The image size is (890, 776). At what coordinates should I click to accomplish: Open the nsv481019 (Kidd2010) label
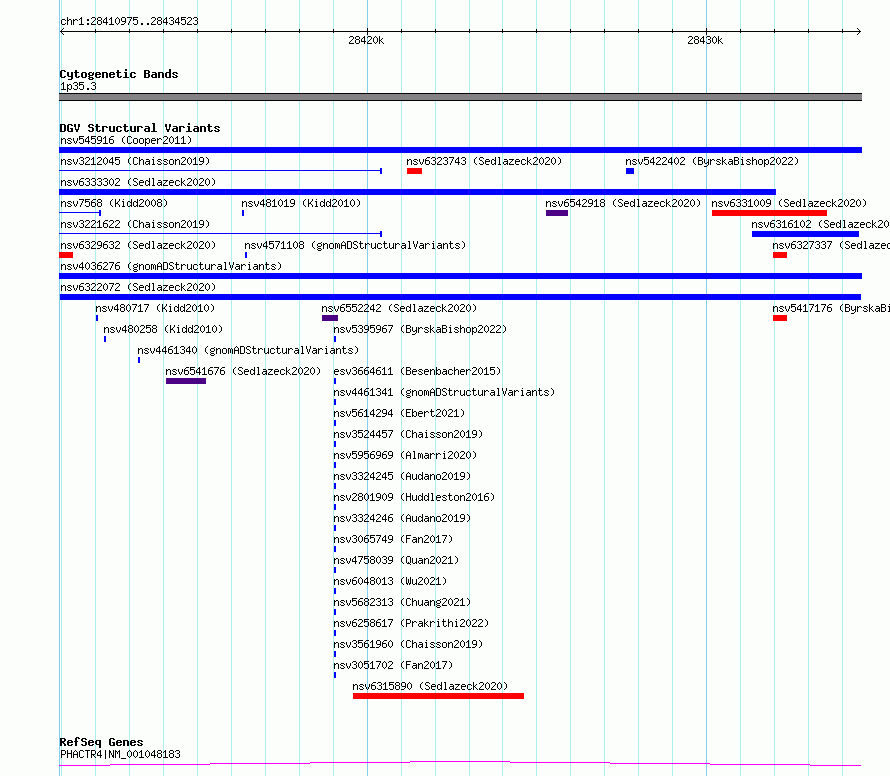pyautogui.click(x=301, y=203)
